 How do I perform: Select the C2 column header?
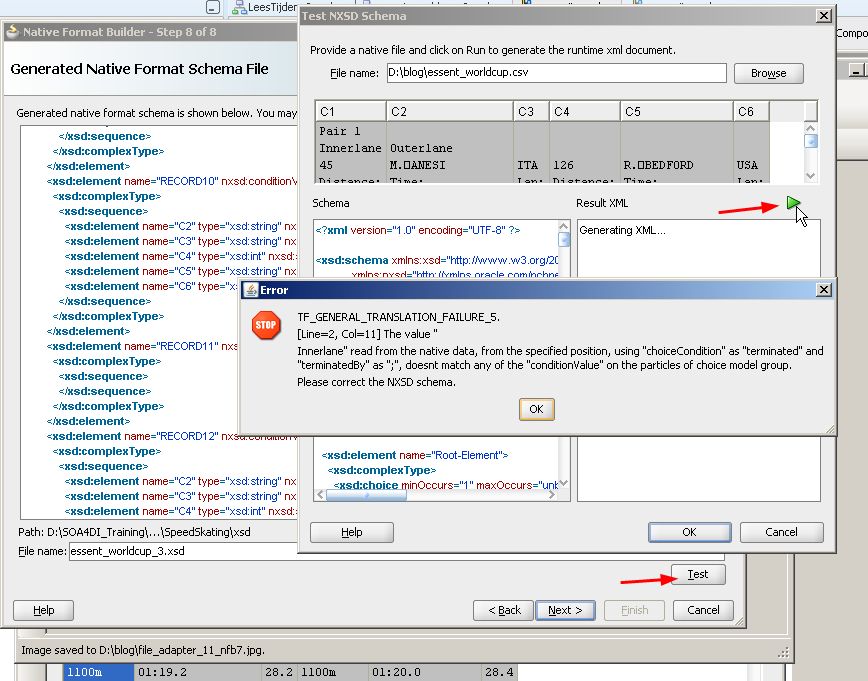448,112
